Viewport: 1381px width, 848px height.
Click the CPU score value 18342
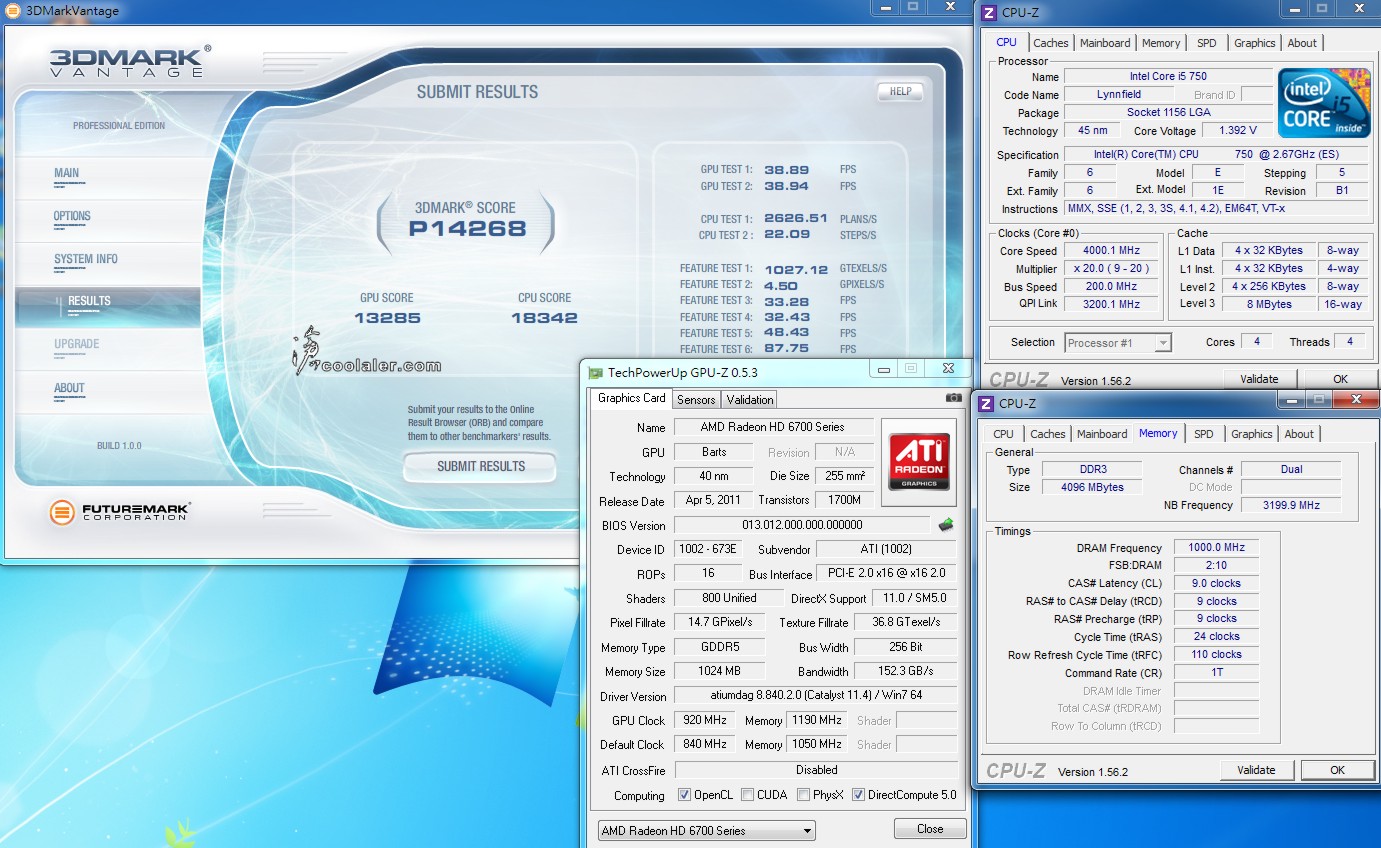544,318
